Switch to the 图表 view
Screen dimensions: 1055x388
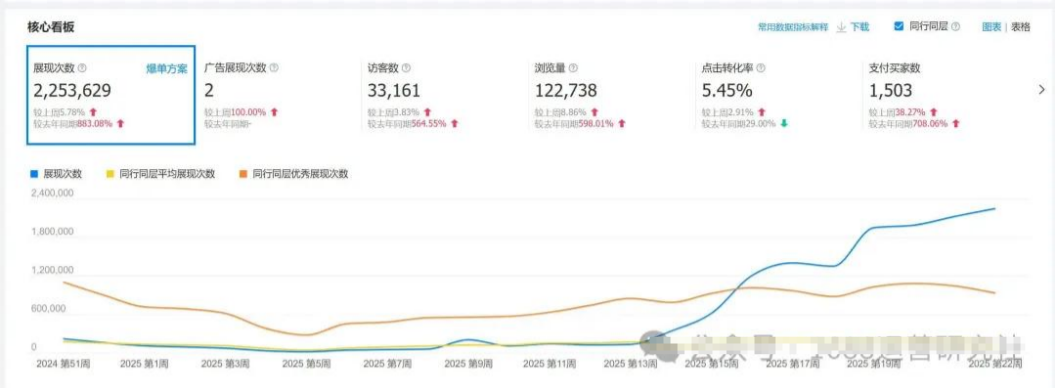(991, 27)
